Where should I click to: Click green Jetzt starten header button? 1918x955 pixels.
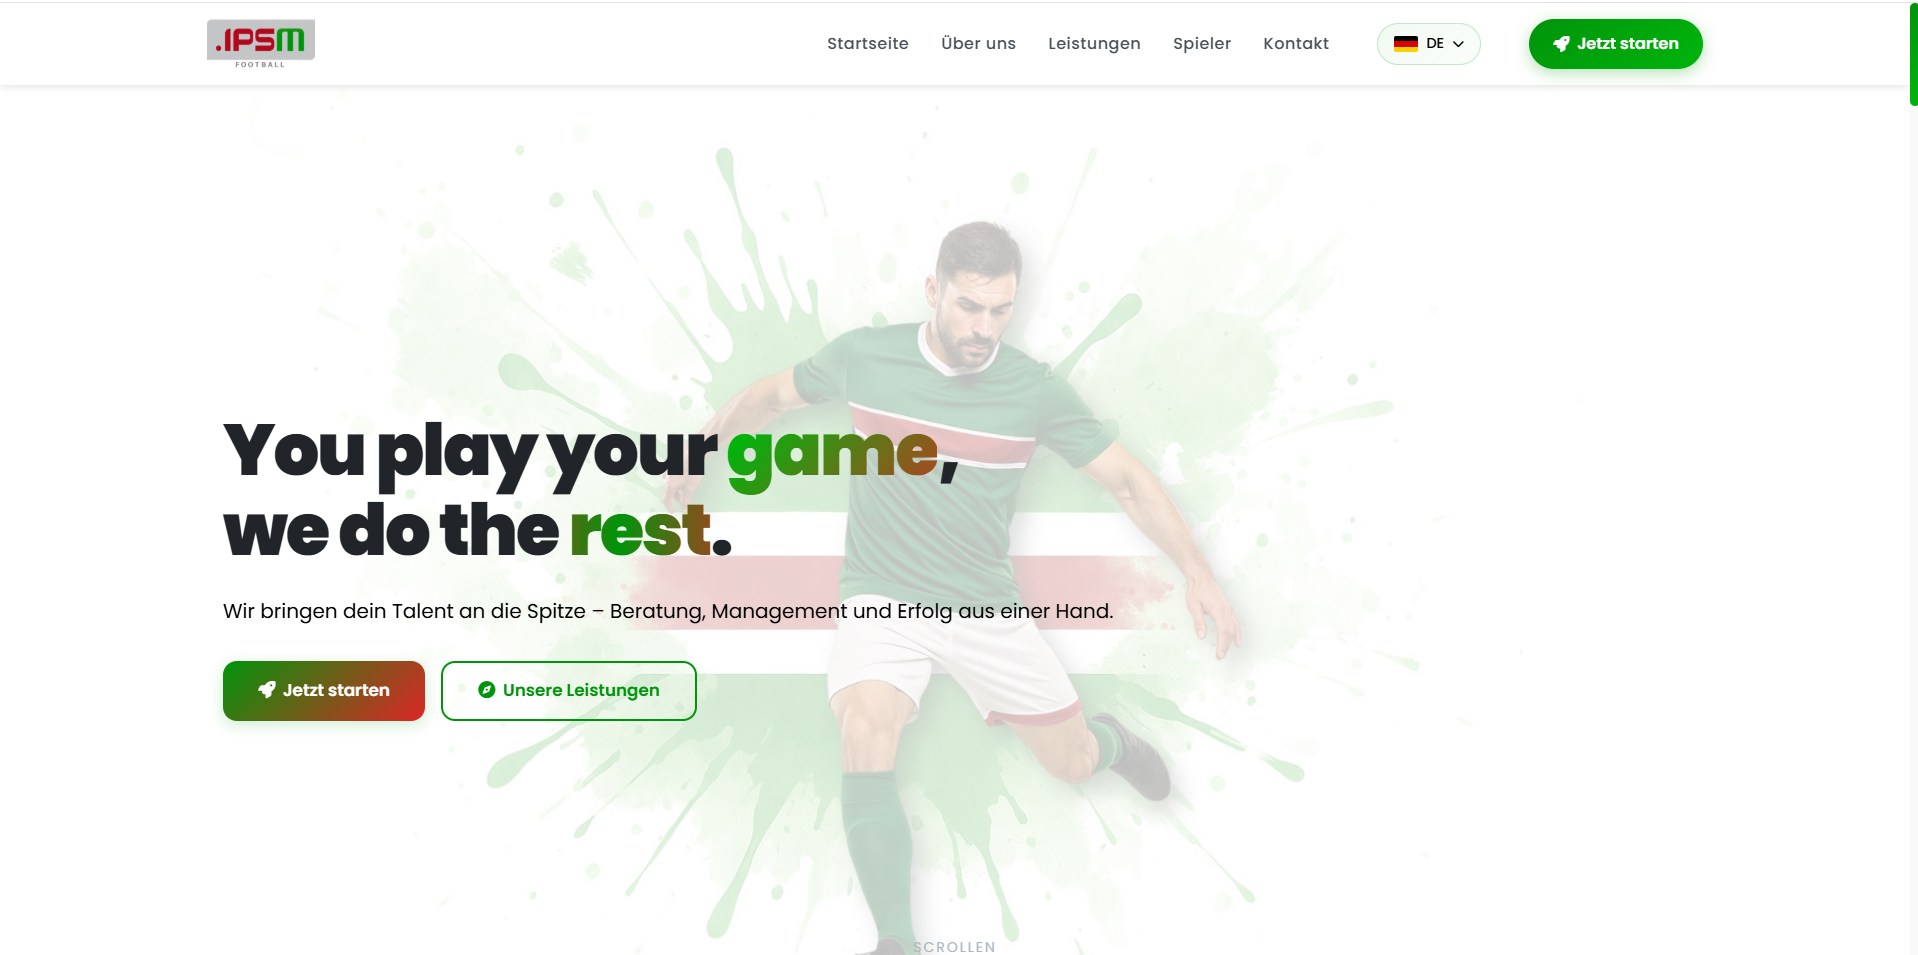[1615, 44]
